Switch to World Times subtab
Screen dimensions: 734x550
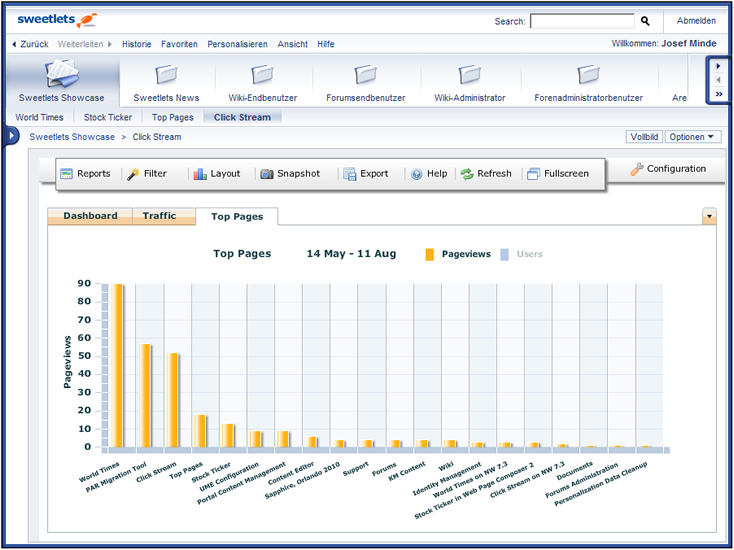pyautogui.click(x=39, y=117)
